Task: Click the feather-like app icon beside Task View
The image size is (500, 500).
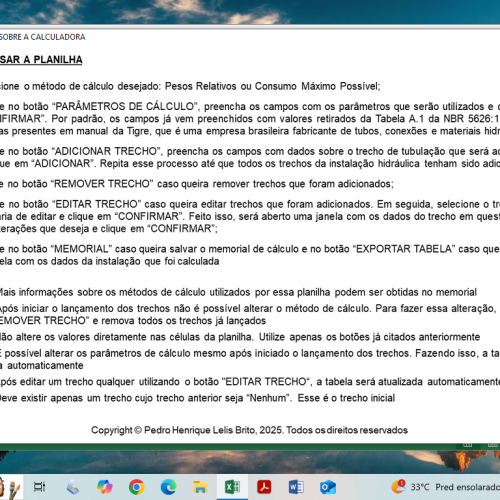Action: coord(72,487)
